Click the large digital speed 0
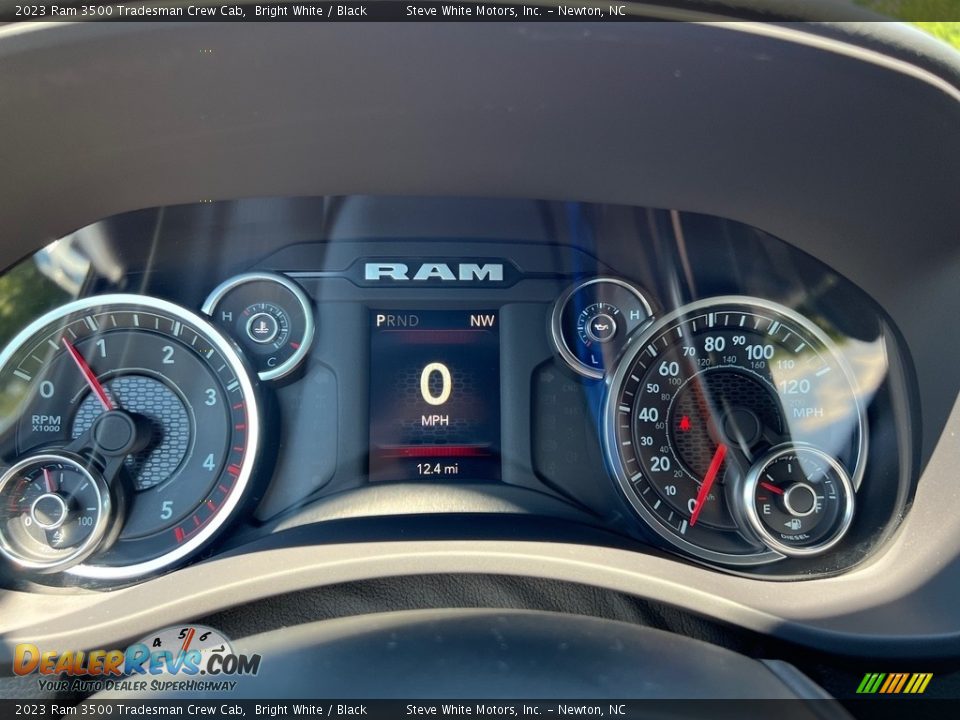 click(435, 384)
